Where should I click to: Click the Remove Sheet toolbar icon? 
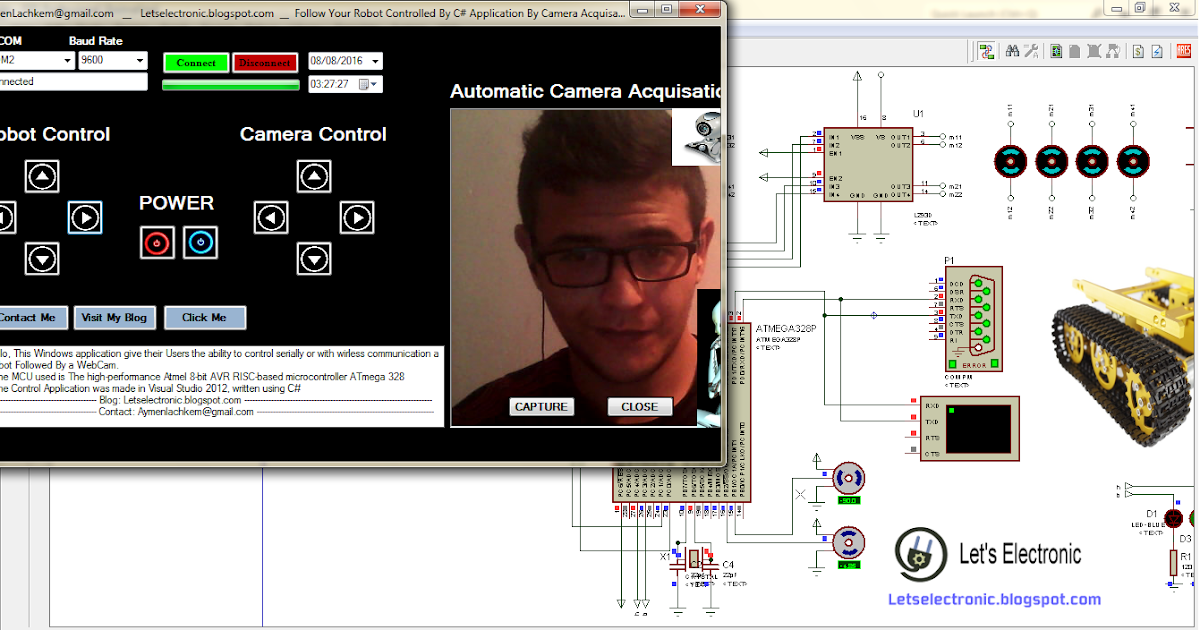[x=1093, y=52]
